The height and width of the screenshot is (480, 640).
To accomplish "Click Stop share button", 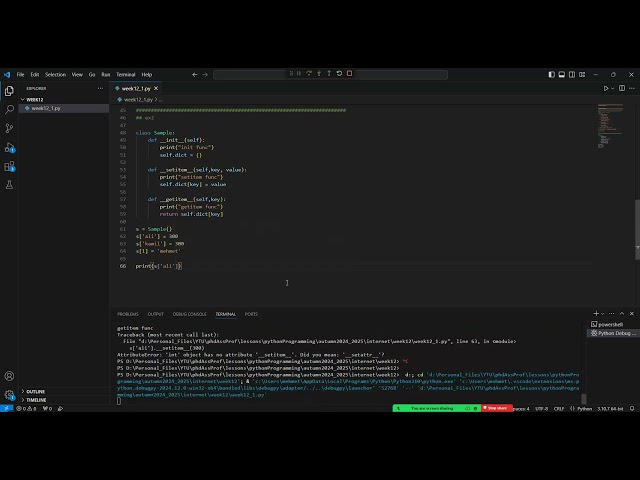I will (497, 408).
